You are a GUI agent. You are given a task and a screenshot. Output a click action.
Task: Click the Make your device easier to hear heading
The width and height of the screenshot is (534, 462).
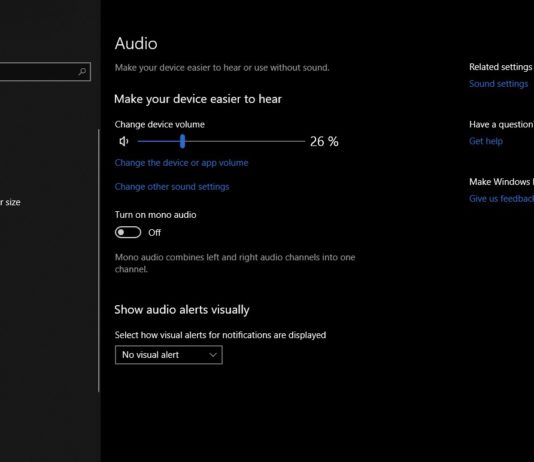click(198, 99)
